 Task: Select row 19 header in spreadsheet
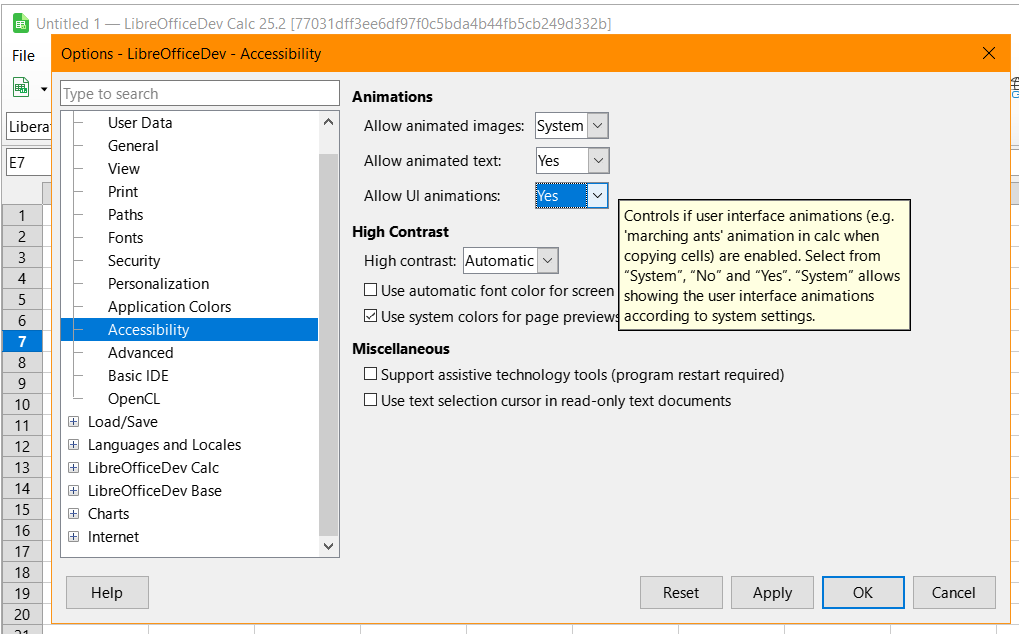[x=22, y=594]
